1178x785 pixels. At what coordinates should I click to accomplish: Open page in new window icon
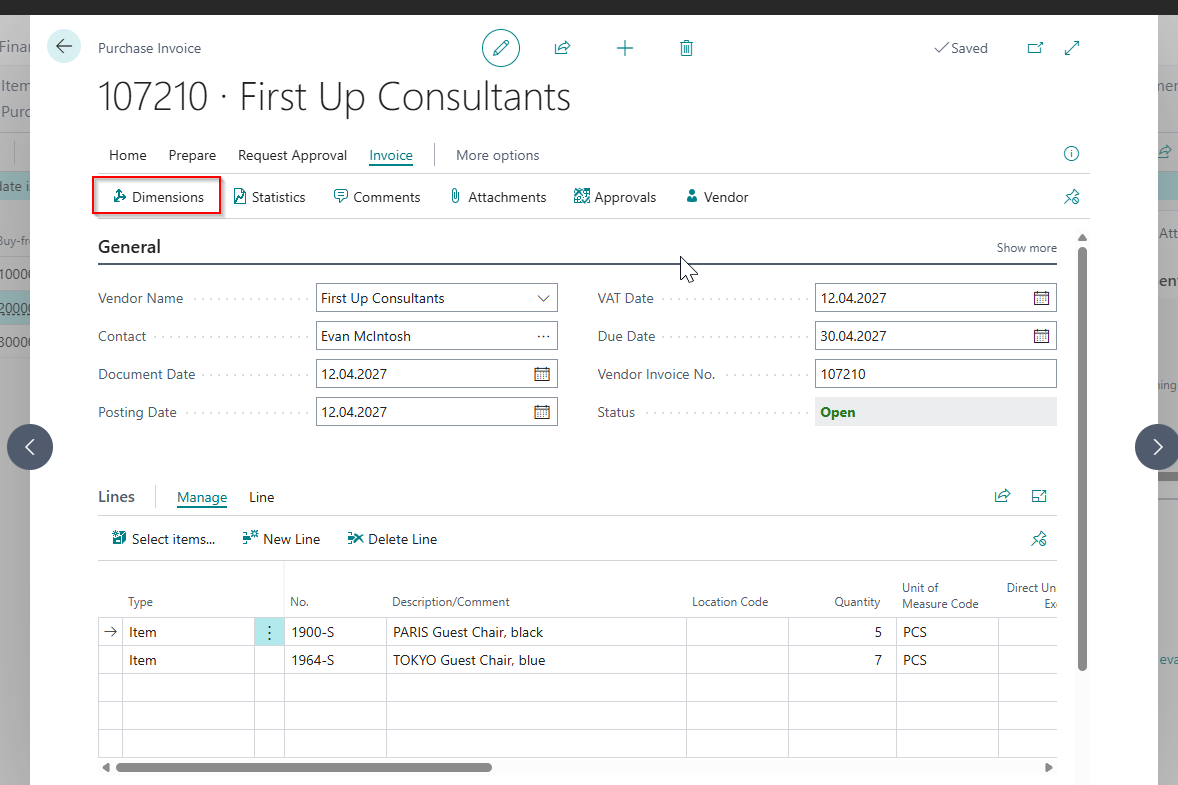[x=1035, y=48]
